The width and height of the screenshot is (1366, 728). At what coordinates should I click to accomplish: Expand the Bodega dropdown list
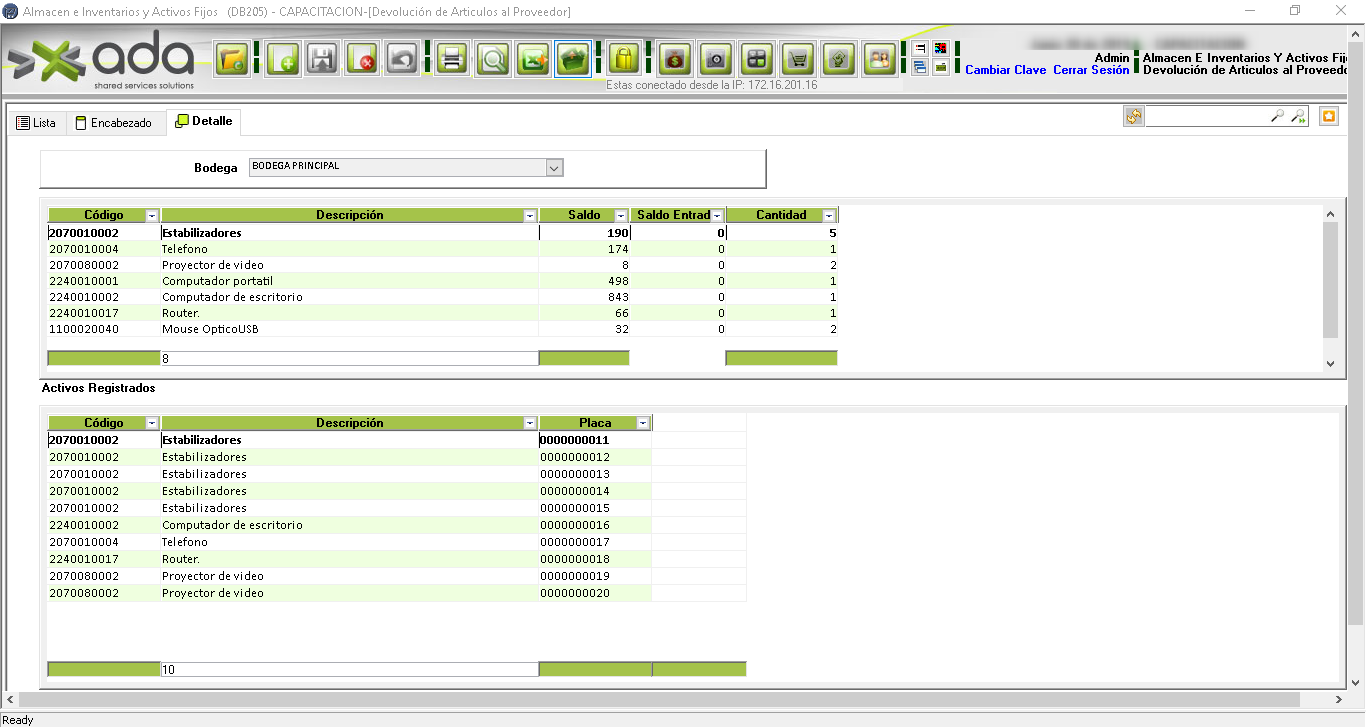tap(555, 168)
